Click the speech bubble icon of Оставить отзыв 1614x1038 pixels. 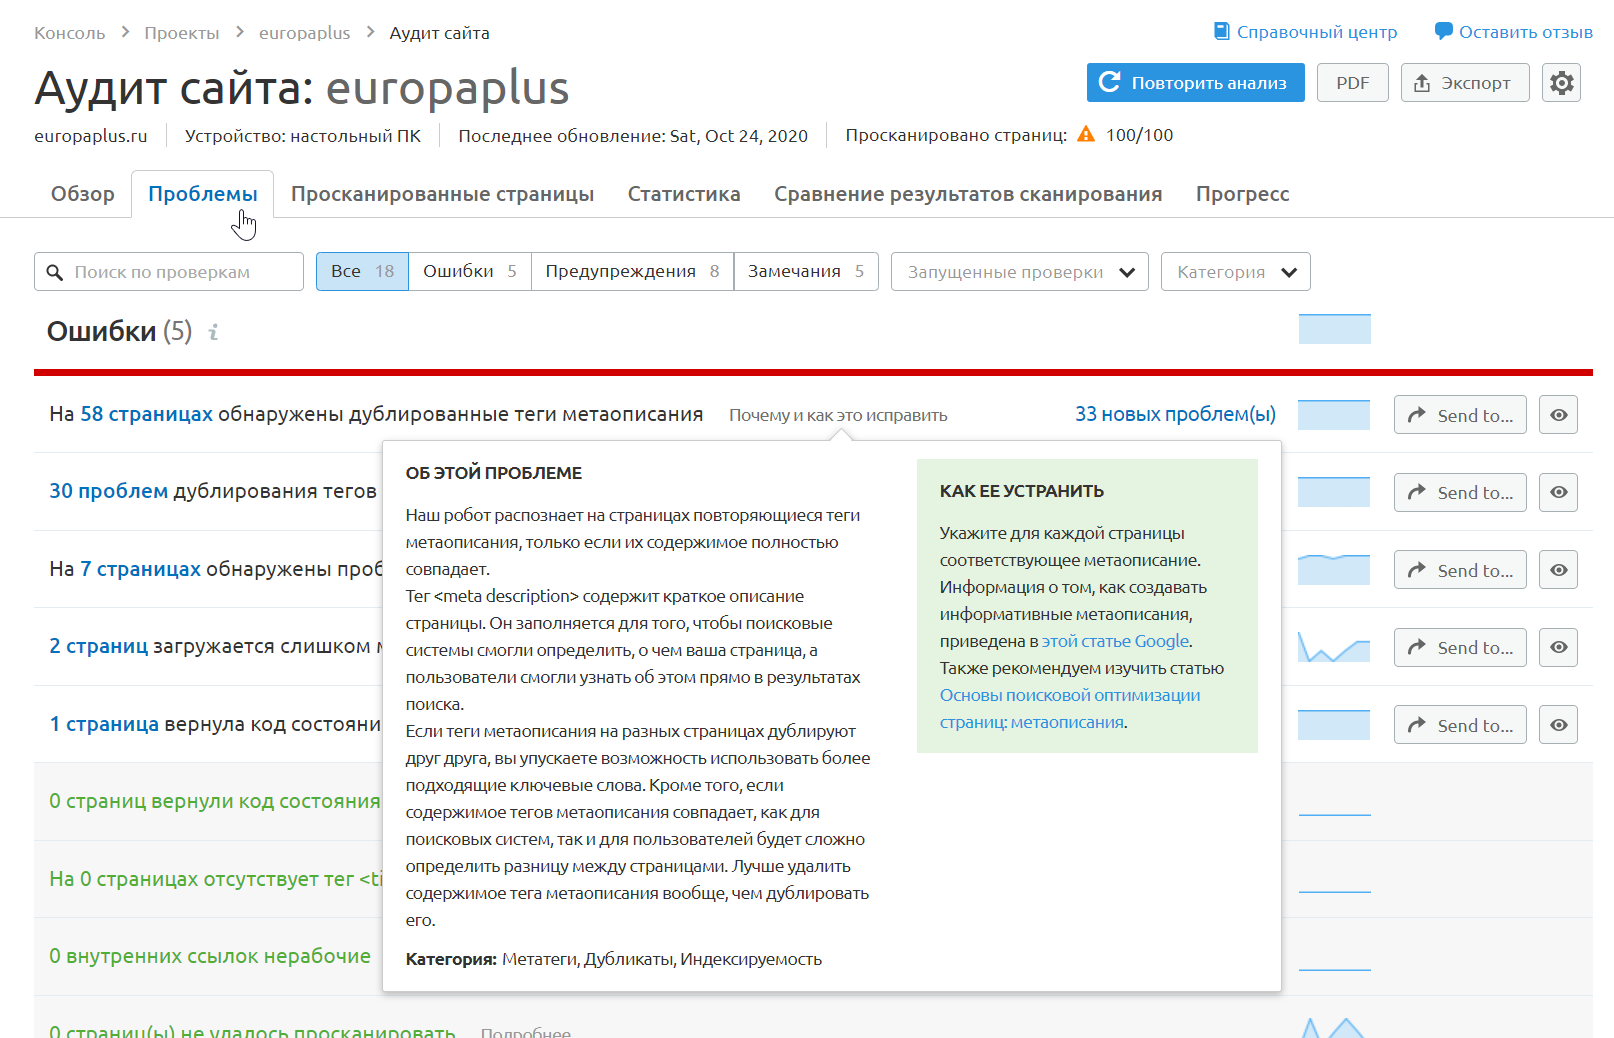coord(1443,32)
